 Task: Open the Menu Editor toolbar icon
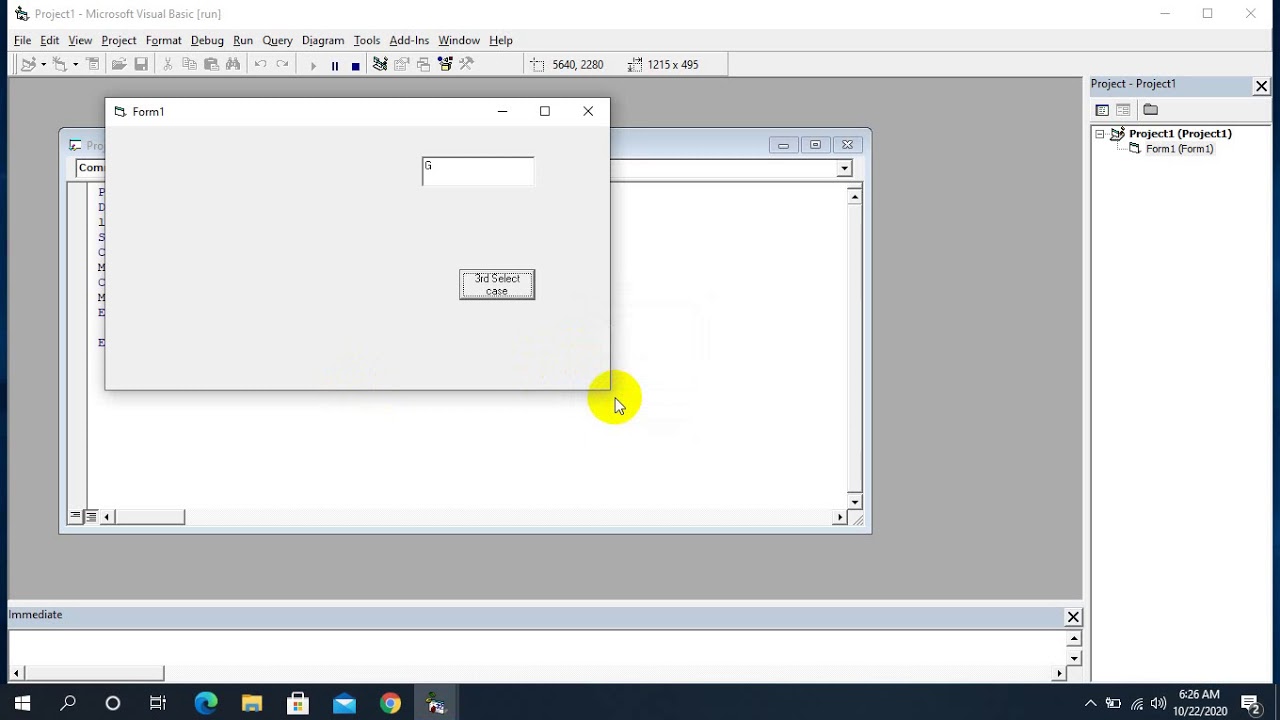click(93, 64)
